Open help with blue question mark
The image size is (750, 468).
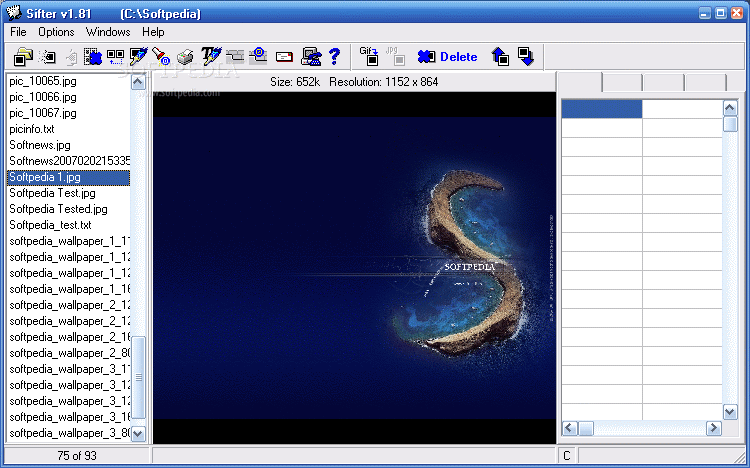click(334, 57)
